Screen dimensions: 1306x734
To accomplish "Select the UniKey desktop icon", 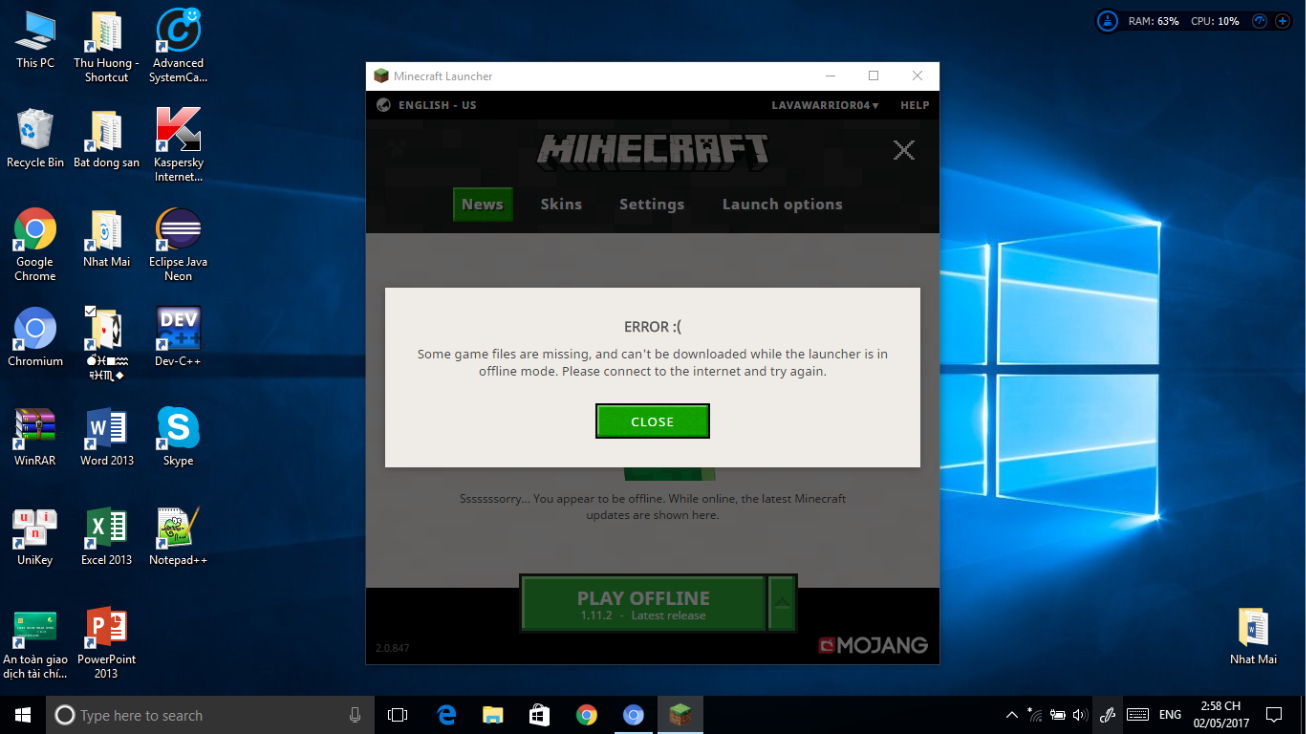I will tap(35, 537).
